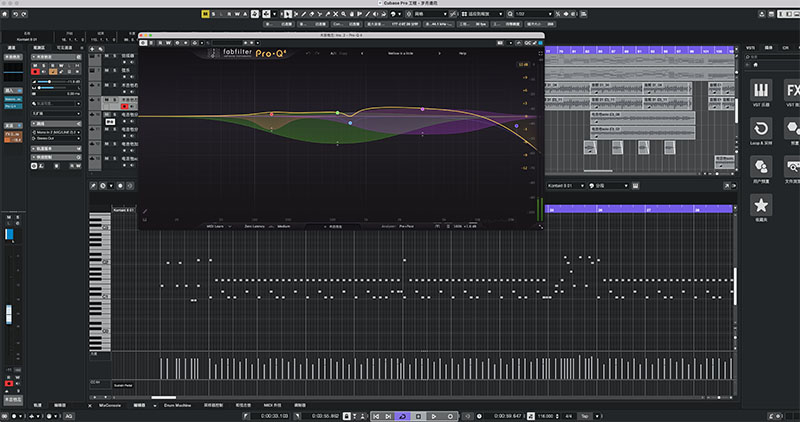Switch to the CR tab in right zone

pyautogui.click(x=786, y=47)
